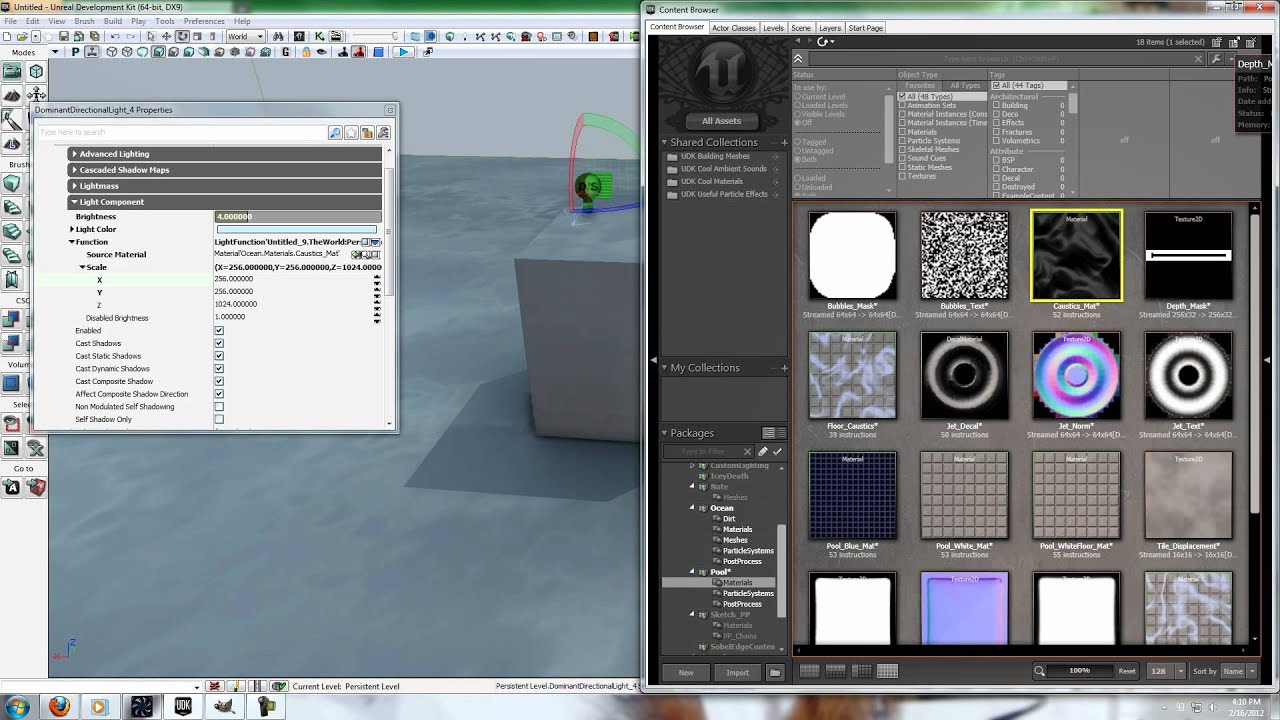Screen dimensions: 1280x720
Task: Click wrench options icon in properties window
Action: tap(383, 132)
